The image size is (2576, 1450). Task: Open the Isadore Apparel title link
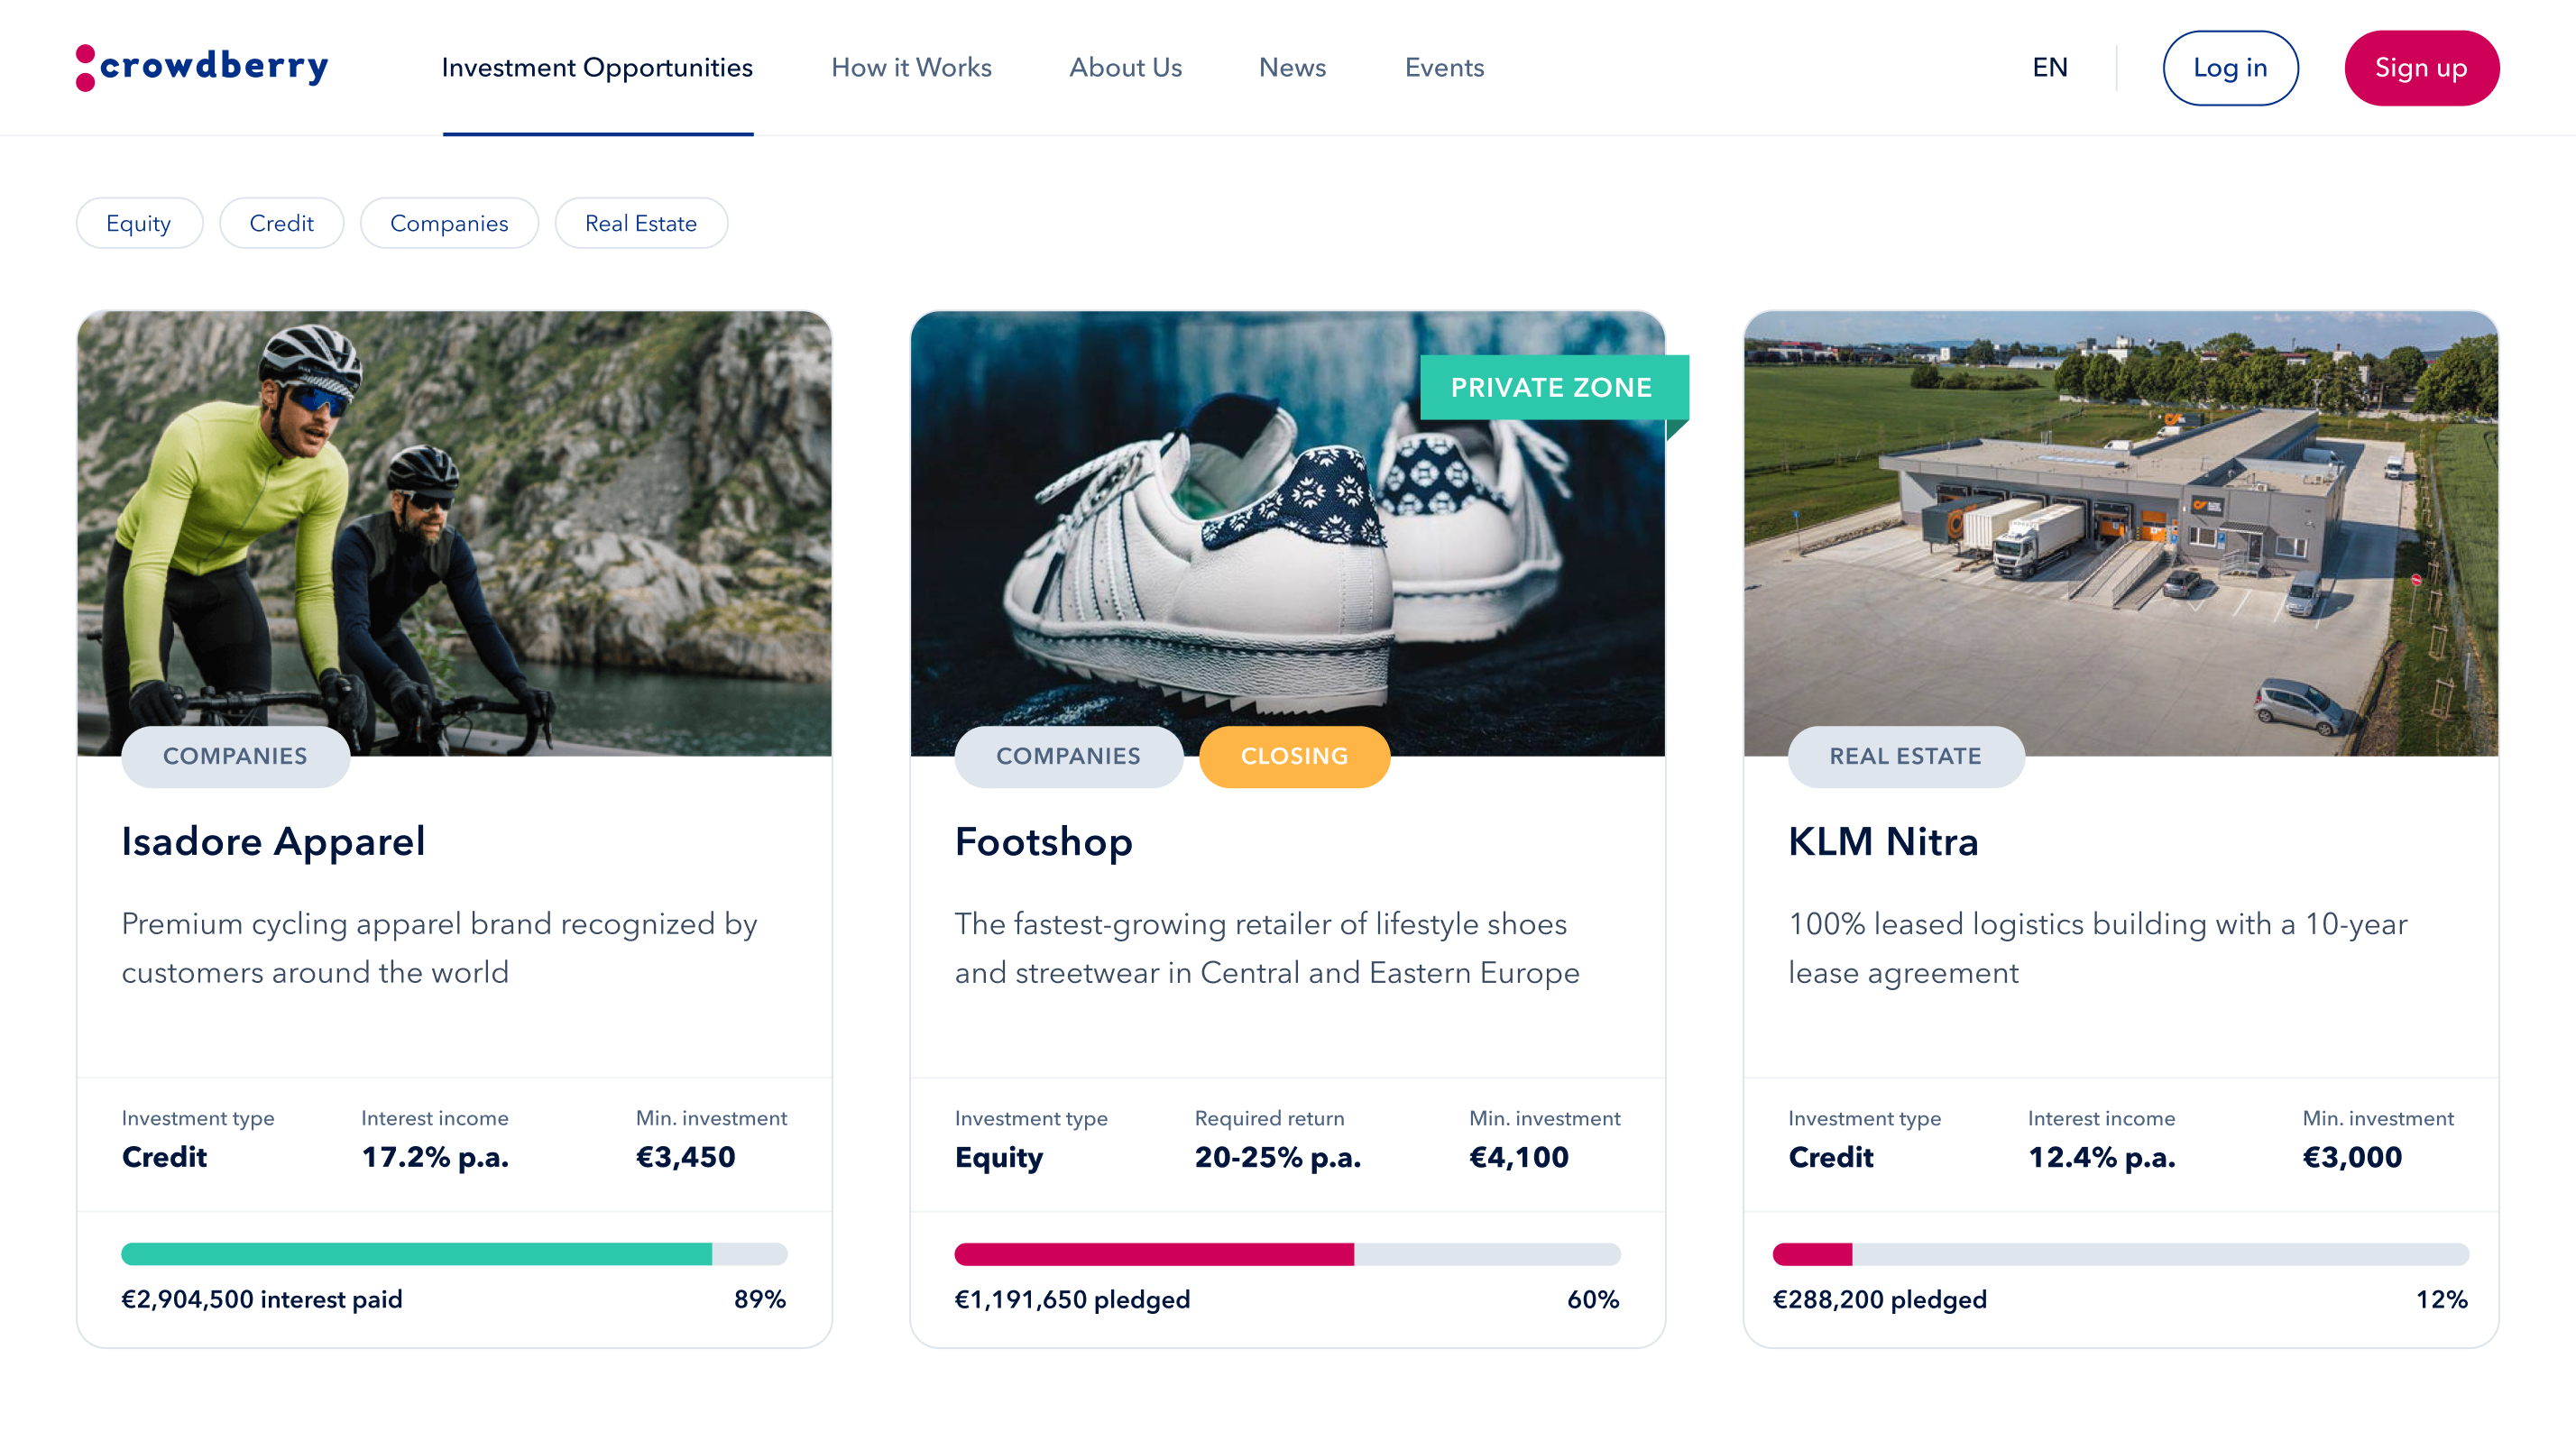pyautogui.click(x=273, y=841)
